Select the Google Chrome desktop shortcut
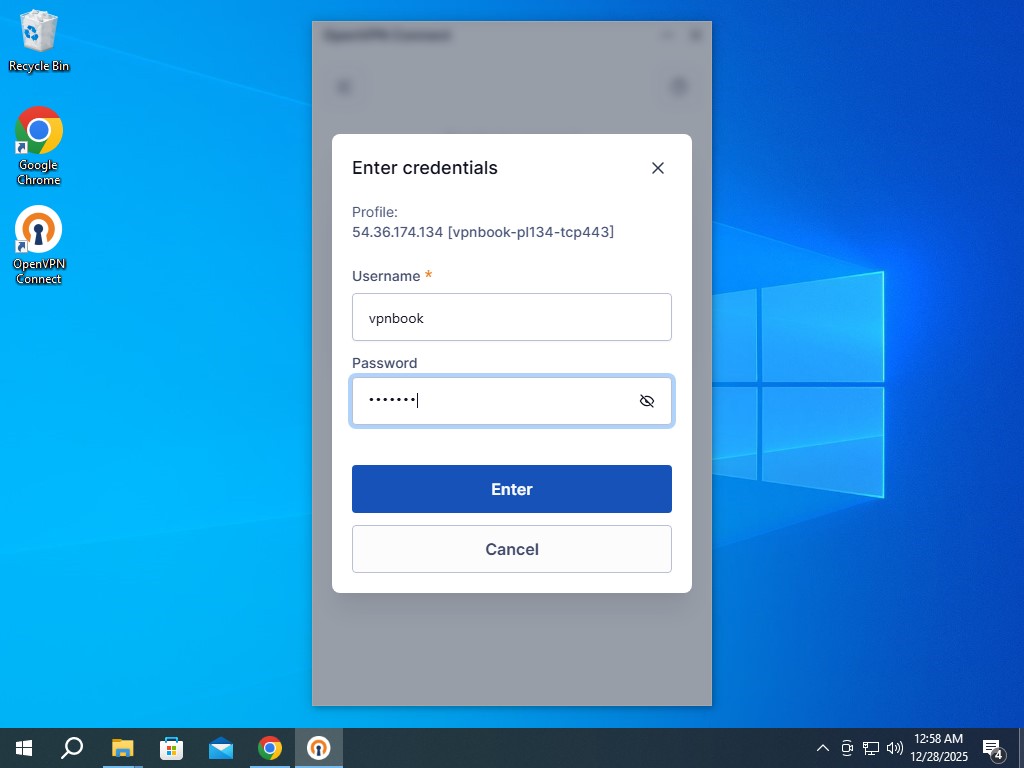Viewport: 1024px width, 768px height. coord(39,146)
